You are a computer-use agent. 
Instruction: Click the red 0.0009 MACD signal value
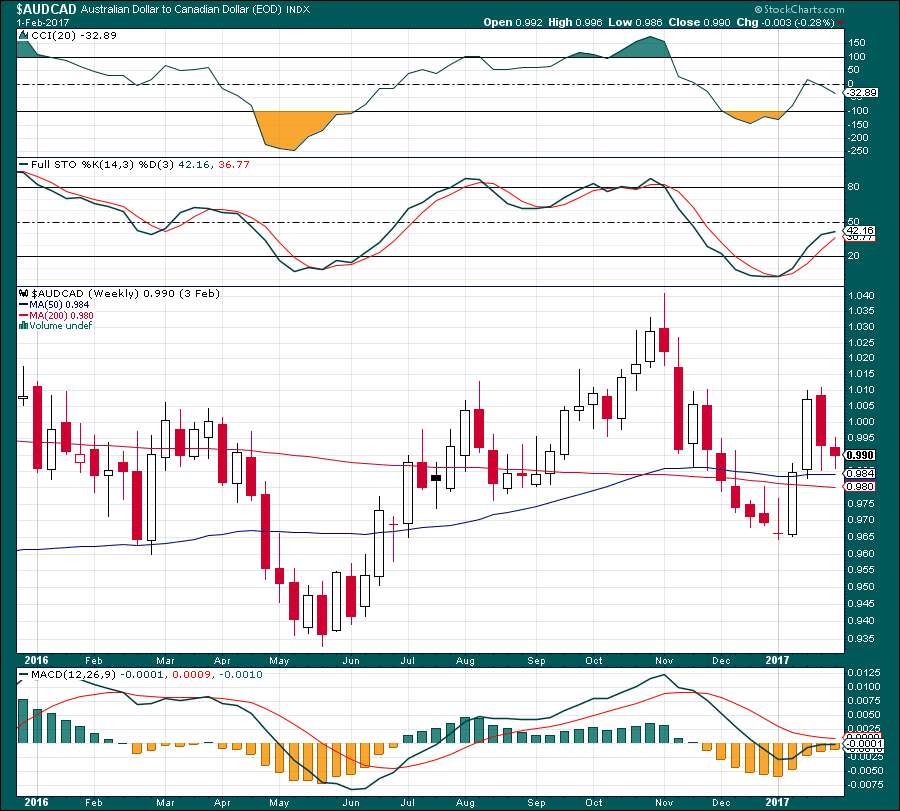[x=190, y=674]
